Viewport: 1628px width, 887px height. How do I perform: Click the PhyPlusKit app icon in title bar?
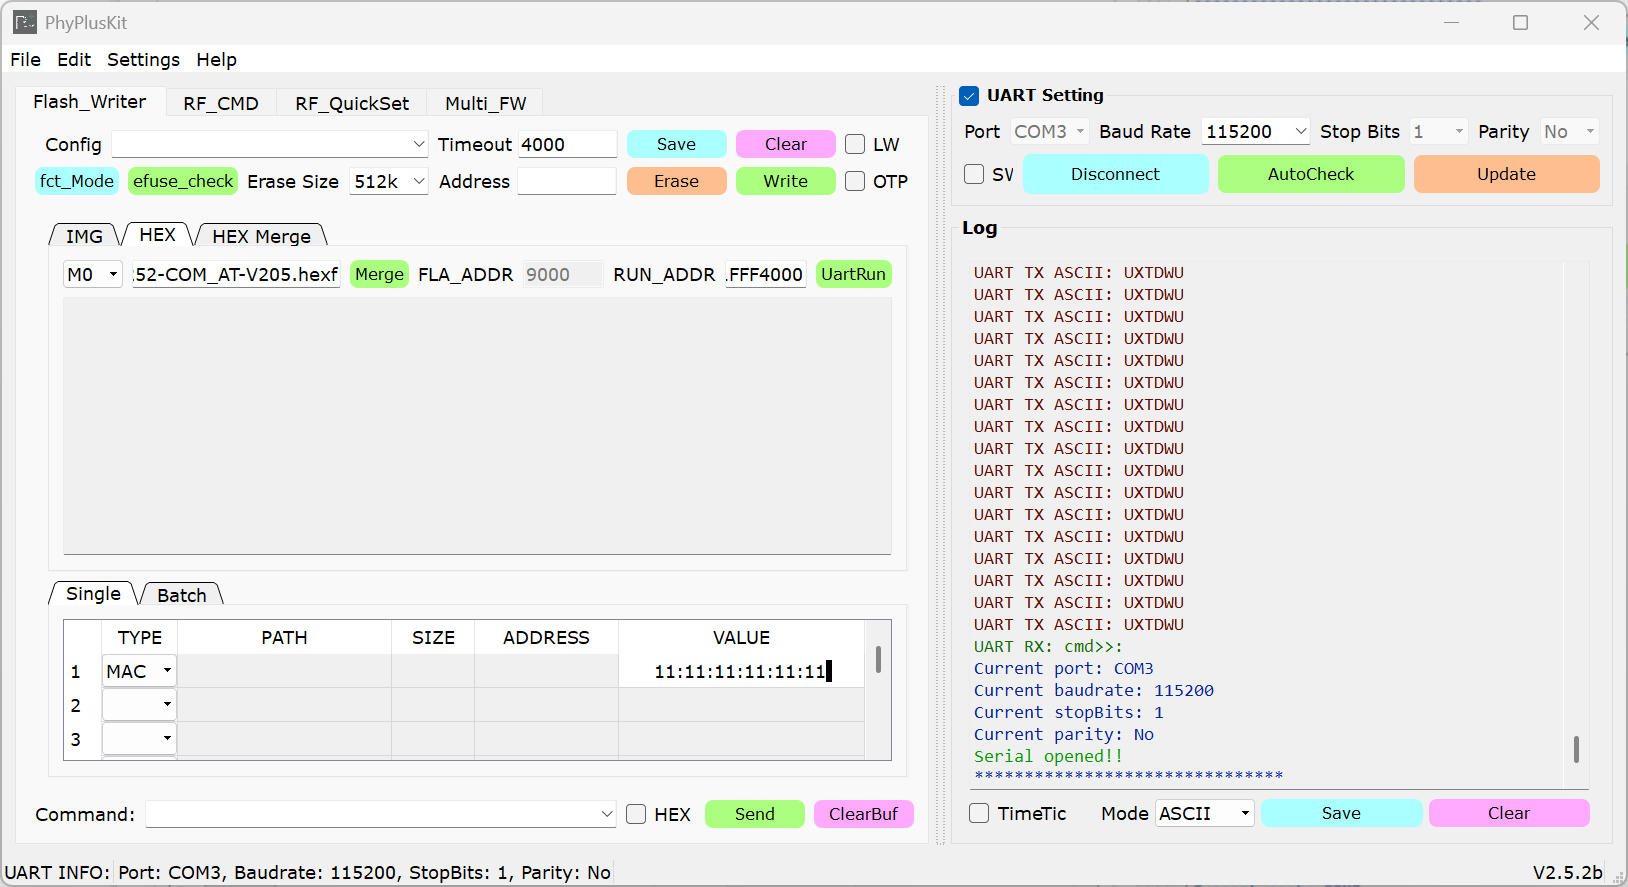(x=25, y=22)
